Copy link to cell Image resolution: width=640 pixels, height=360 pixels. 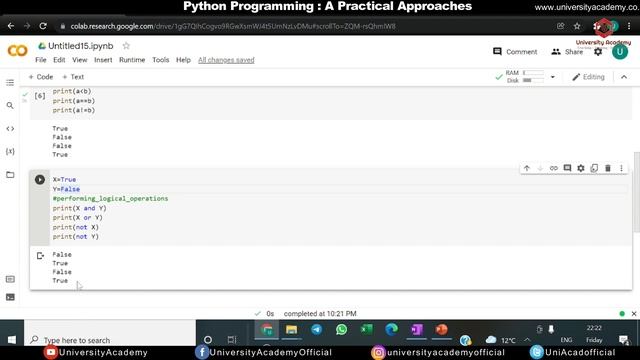[553, 168]
